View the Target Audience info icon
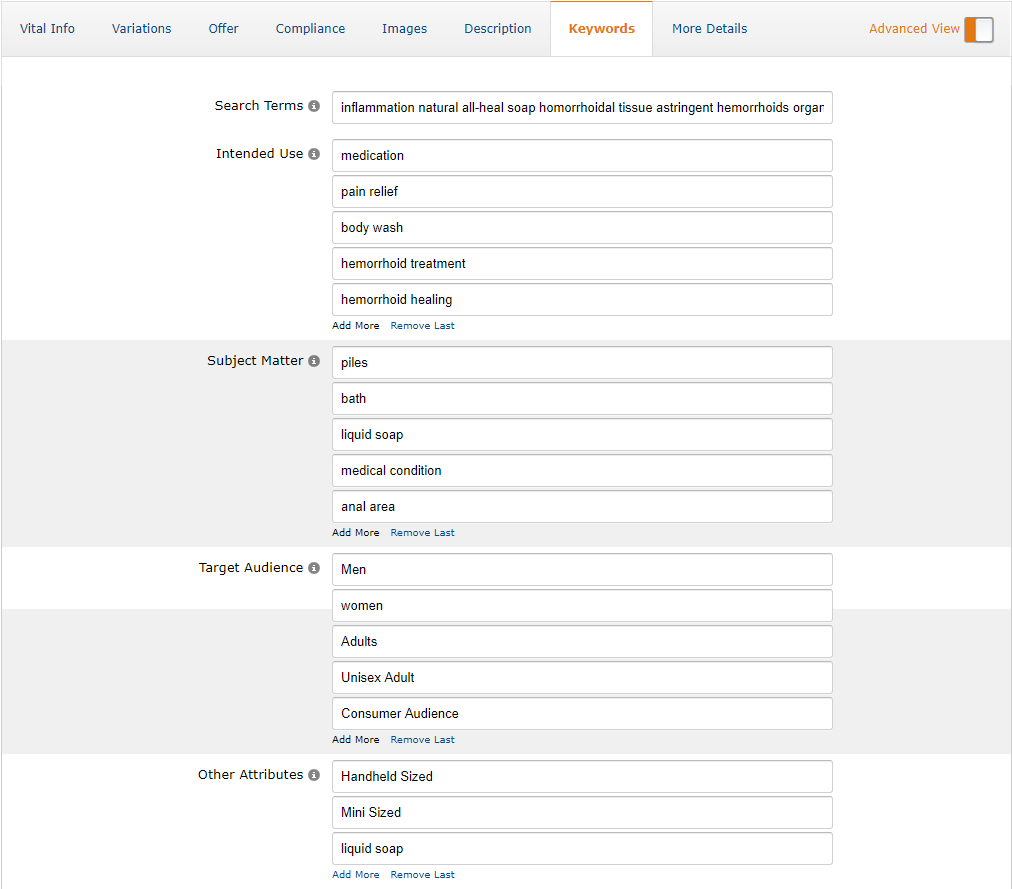 click(314, 567)
